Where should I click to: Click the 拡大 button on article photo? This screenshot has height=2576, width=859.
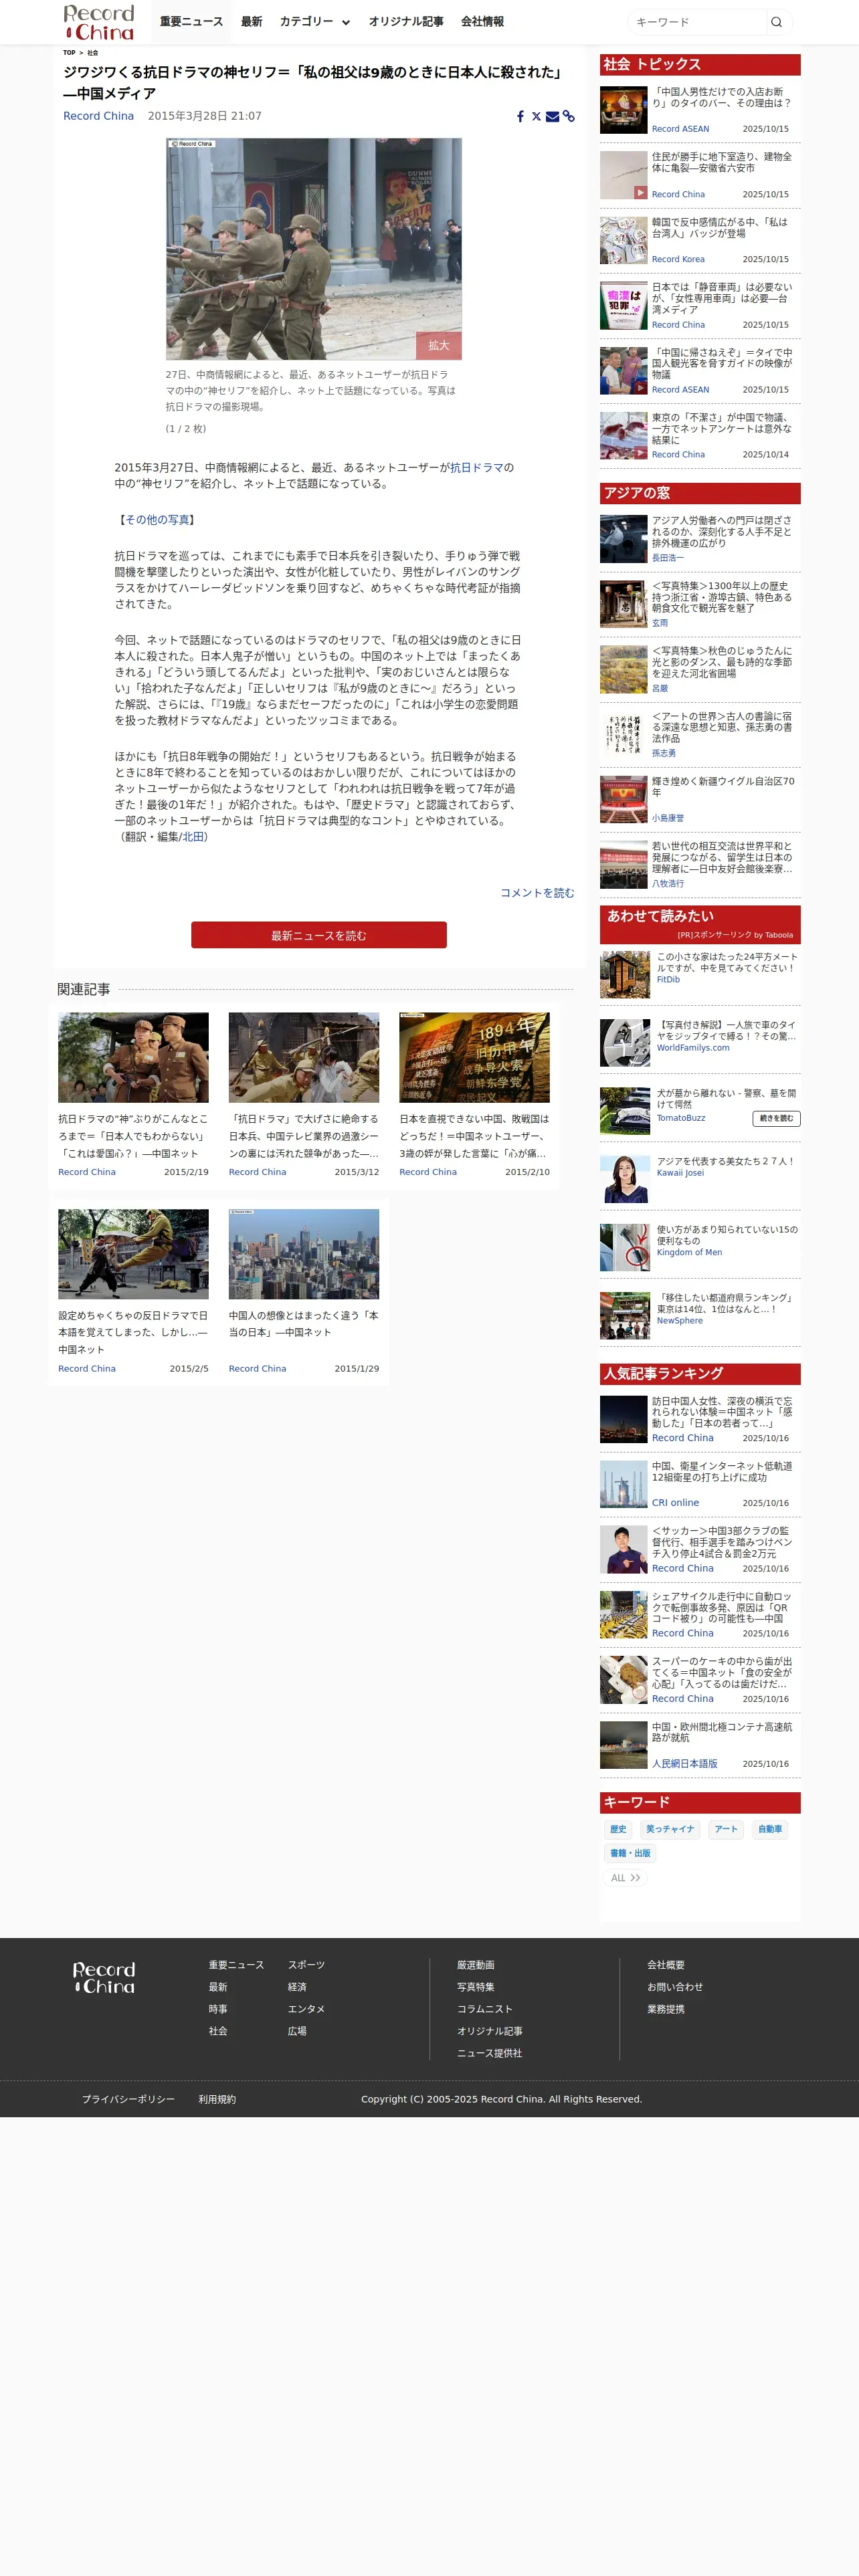tap(439, 345)
